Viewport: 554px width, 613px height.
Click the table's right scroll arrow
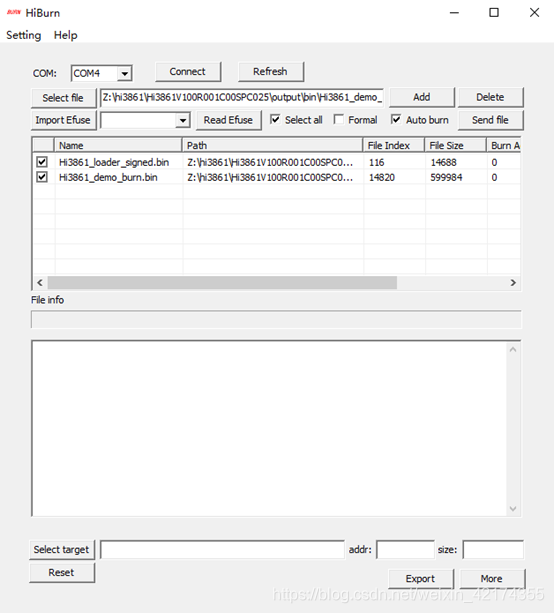pyautogui.click(x=513, y=283)
